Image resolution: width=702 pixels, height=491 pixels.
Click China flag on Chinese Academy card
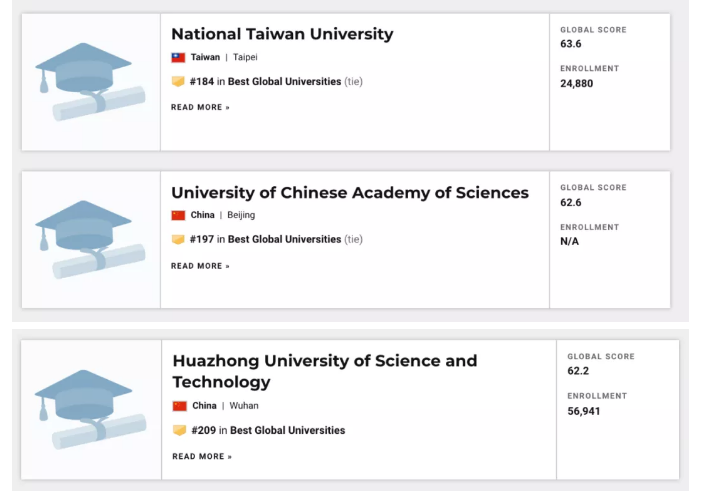[178, 215]
